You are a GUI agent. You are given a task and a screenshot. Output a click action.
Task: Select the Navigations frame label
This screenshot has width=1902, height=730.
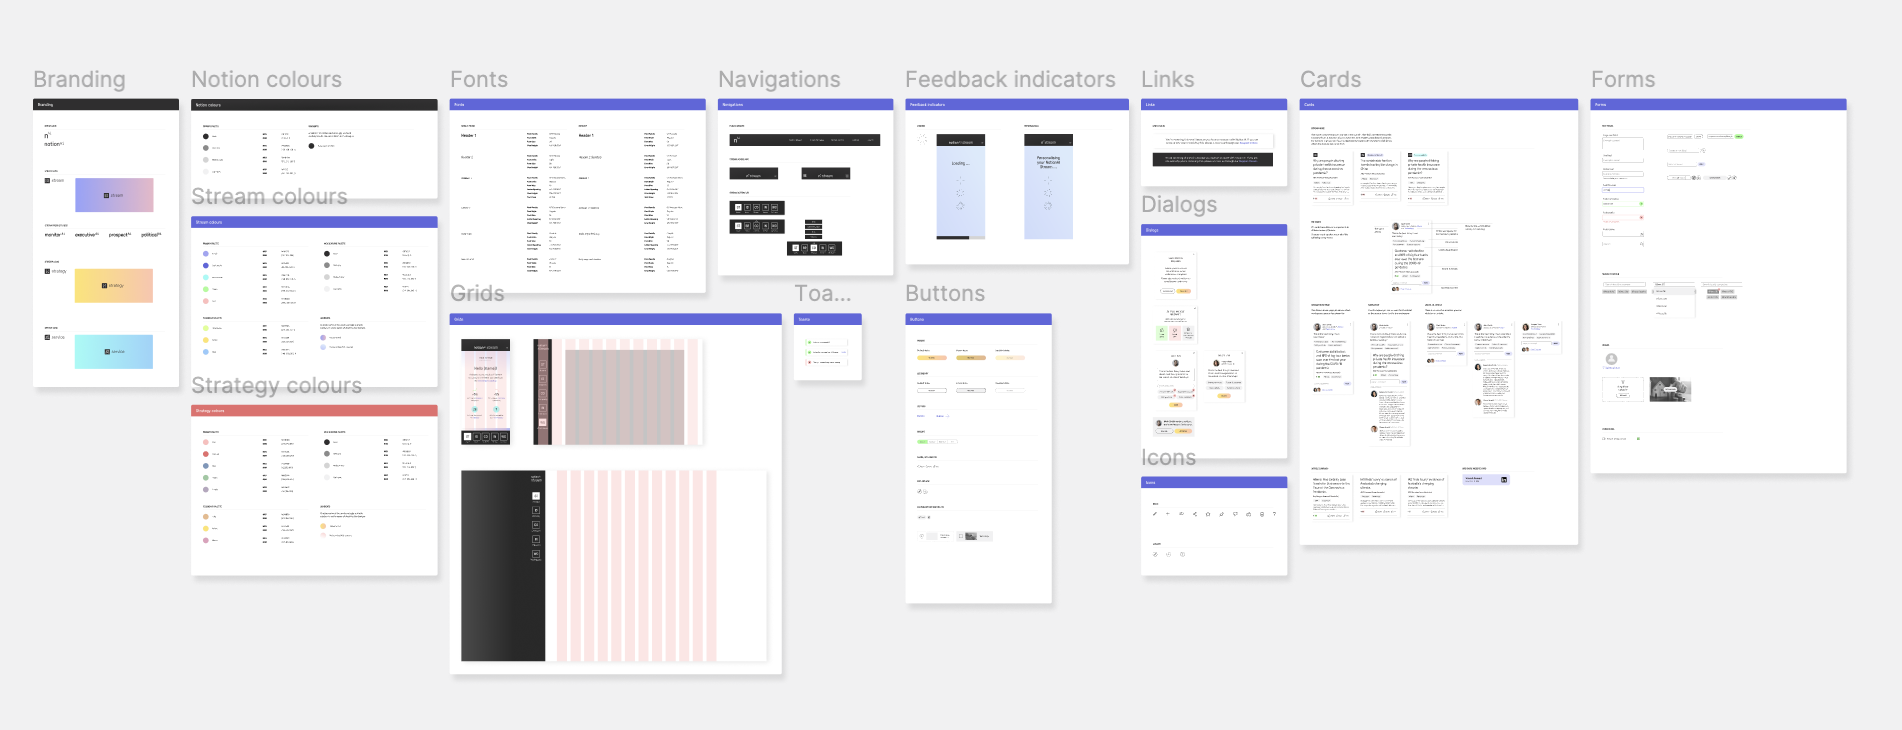(779, 79)
